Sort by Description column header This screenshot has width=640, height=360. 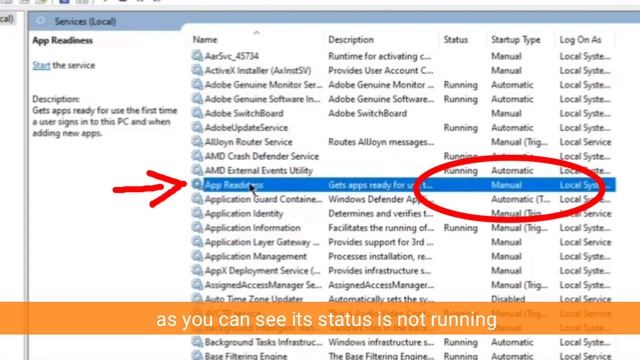[351, 40]
